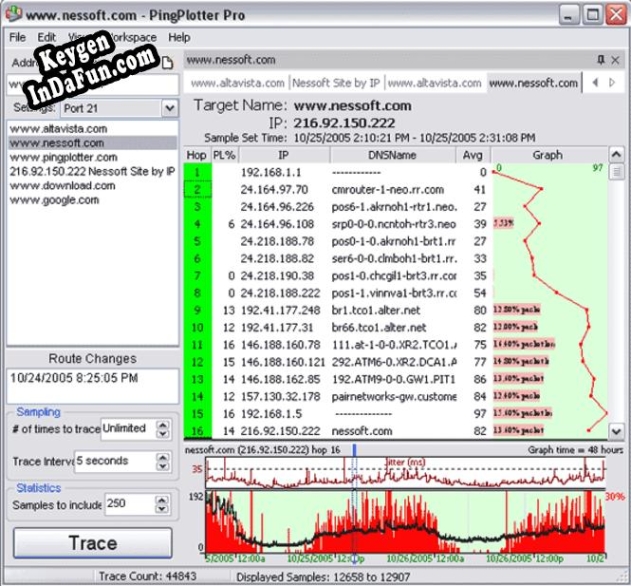Click the DNSName column header

[x=392, y=155]
